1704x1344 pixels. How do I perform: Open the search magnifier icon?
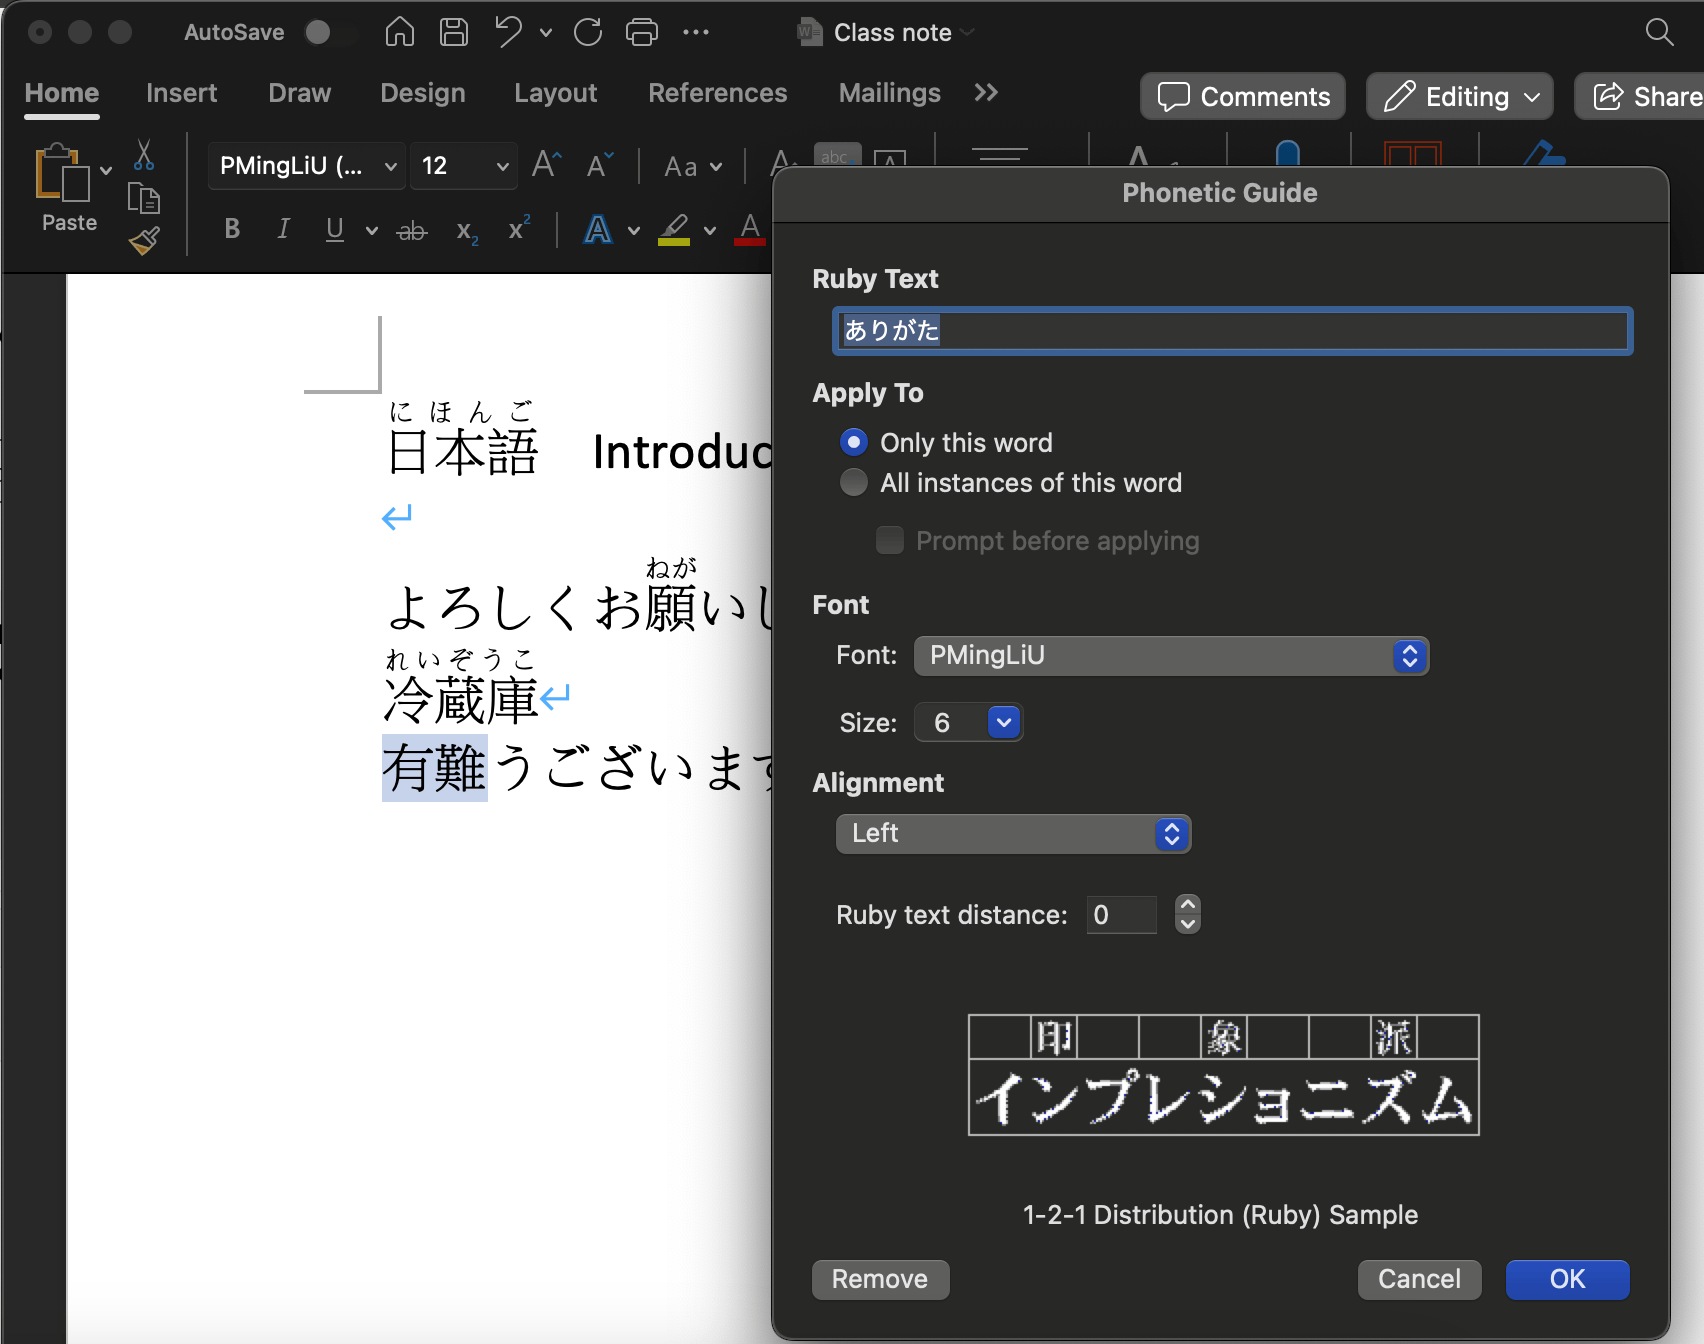[x=1659, y=32]
